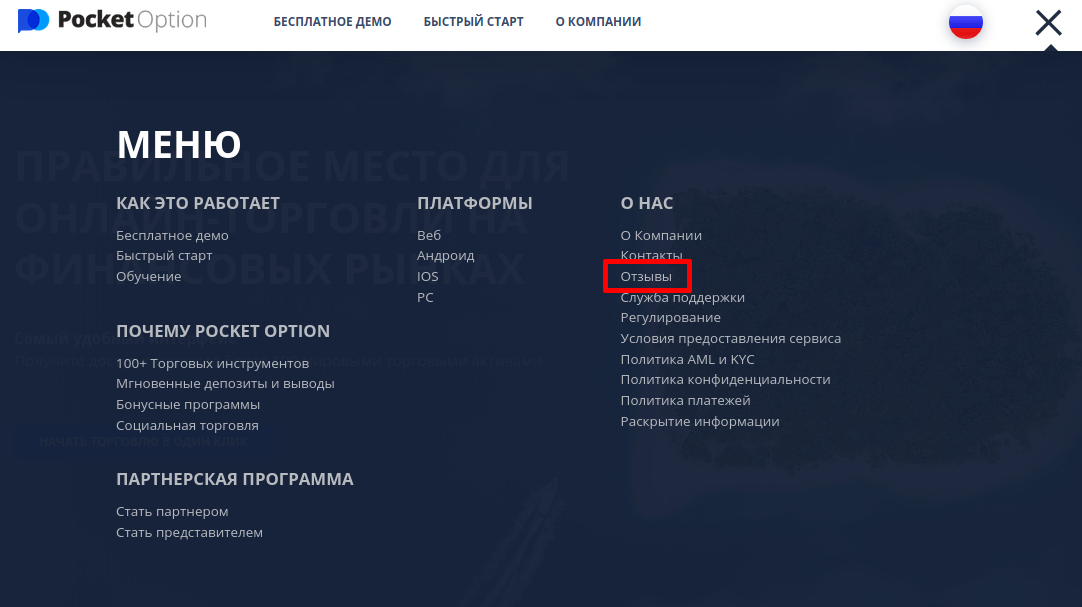Viewport: 1082px width, 607px height.
Task: Click the Обучение link
Action: point(148,276)
